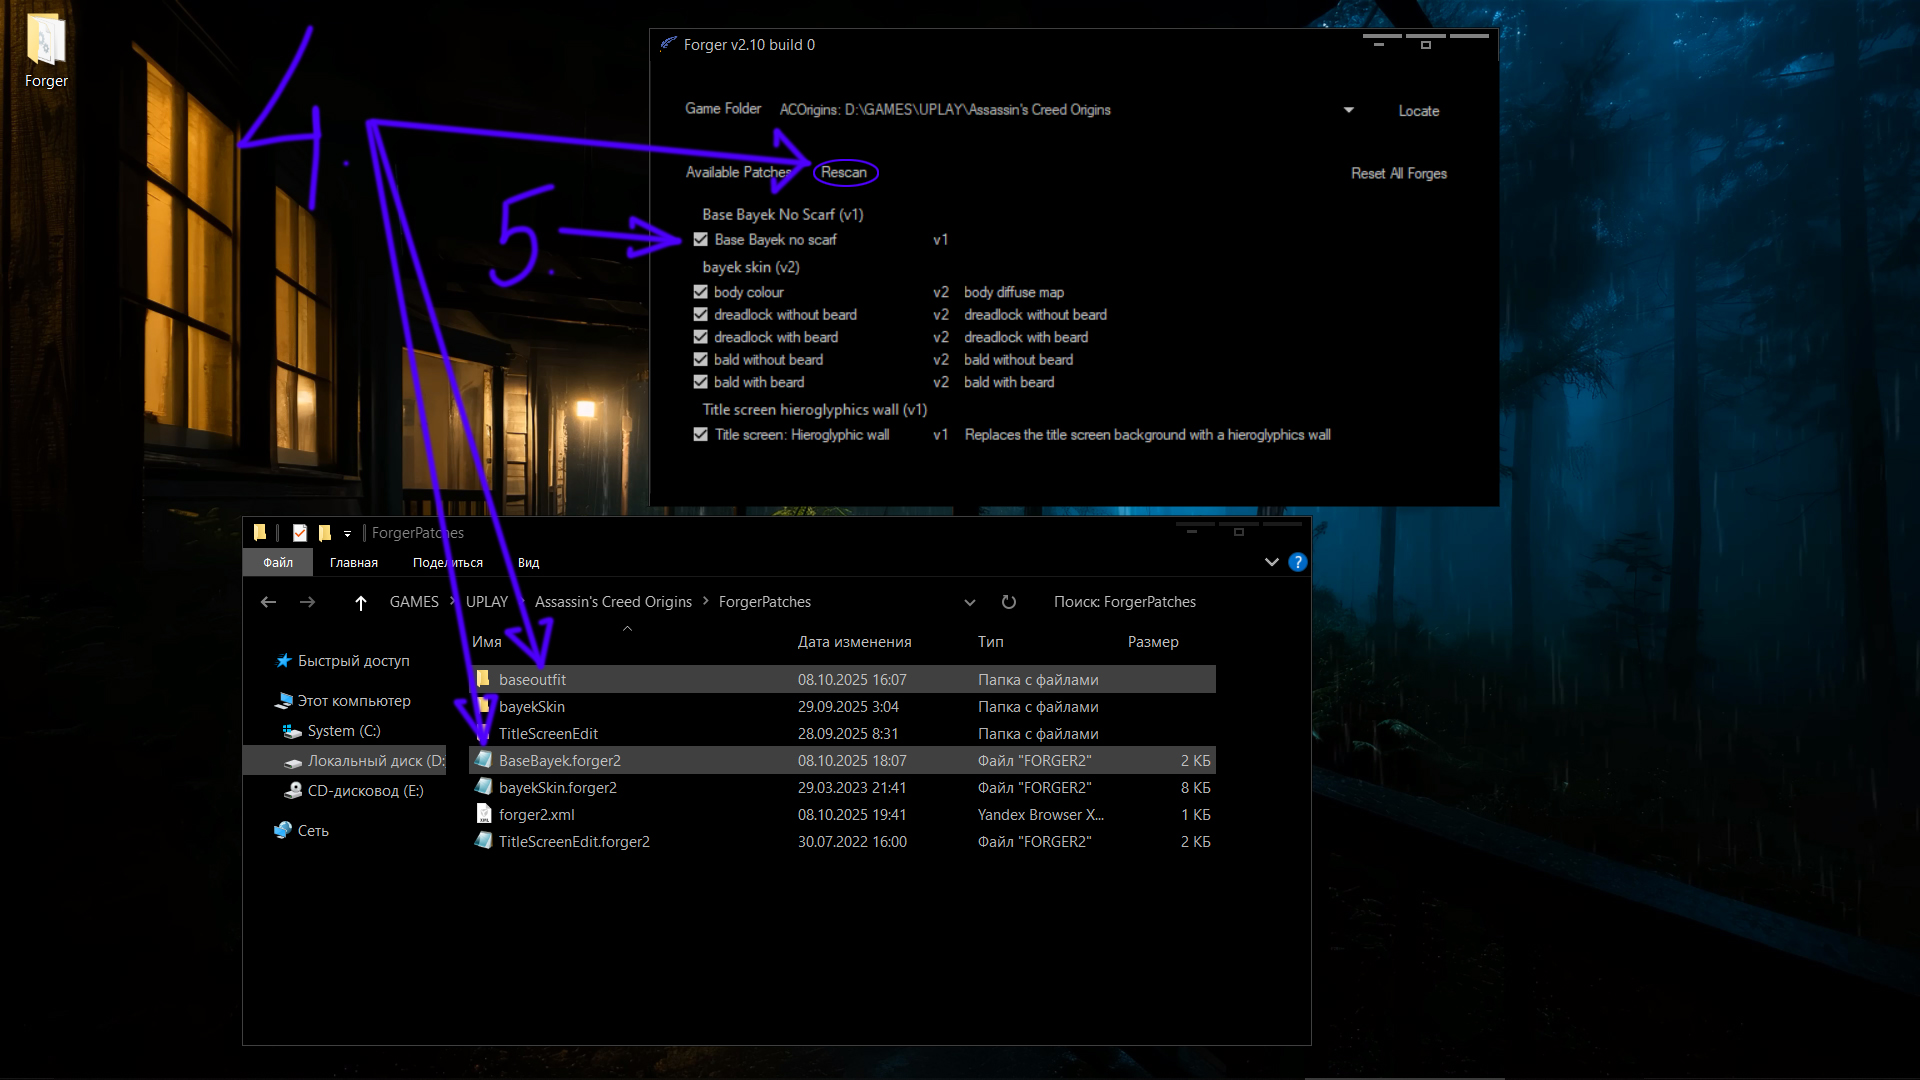Image resolution: width=1920 pixels, height=1080 pixels.
Task: Go up one folder level arrow
Action: click(x=361, y=602)
